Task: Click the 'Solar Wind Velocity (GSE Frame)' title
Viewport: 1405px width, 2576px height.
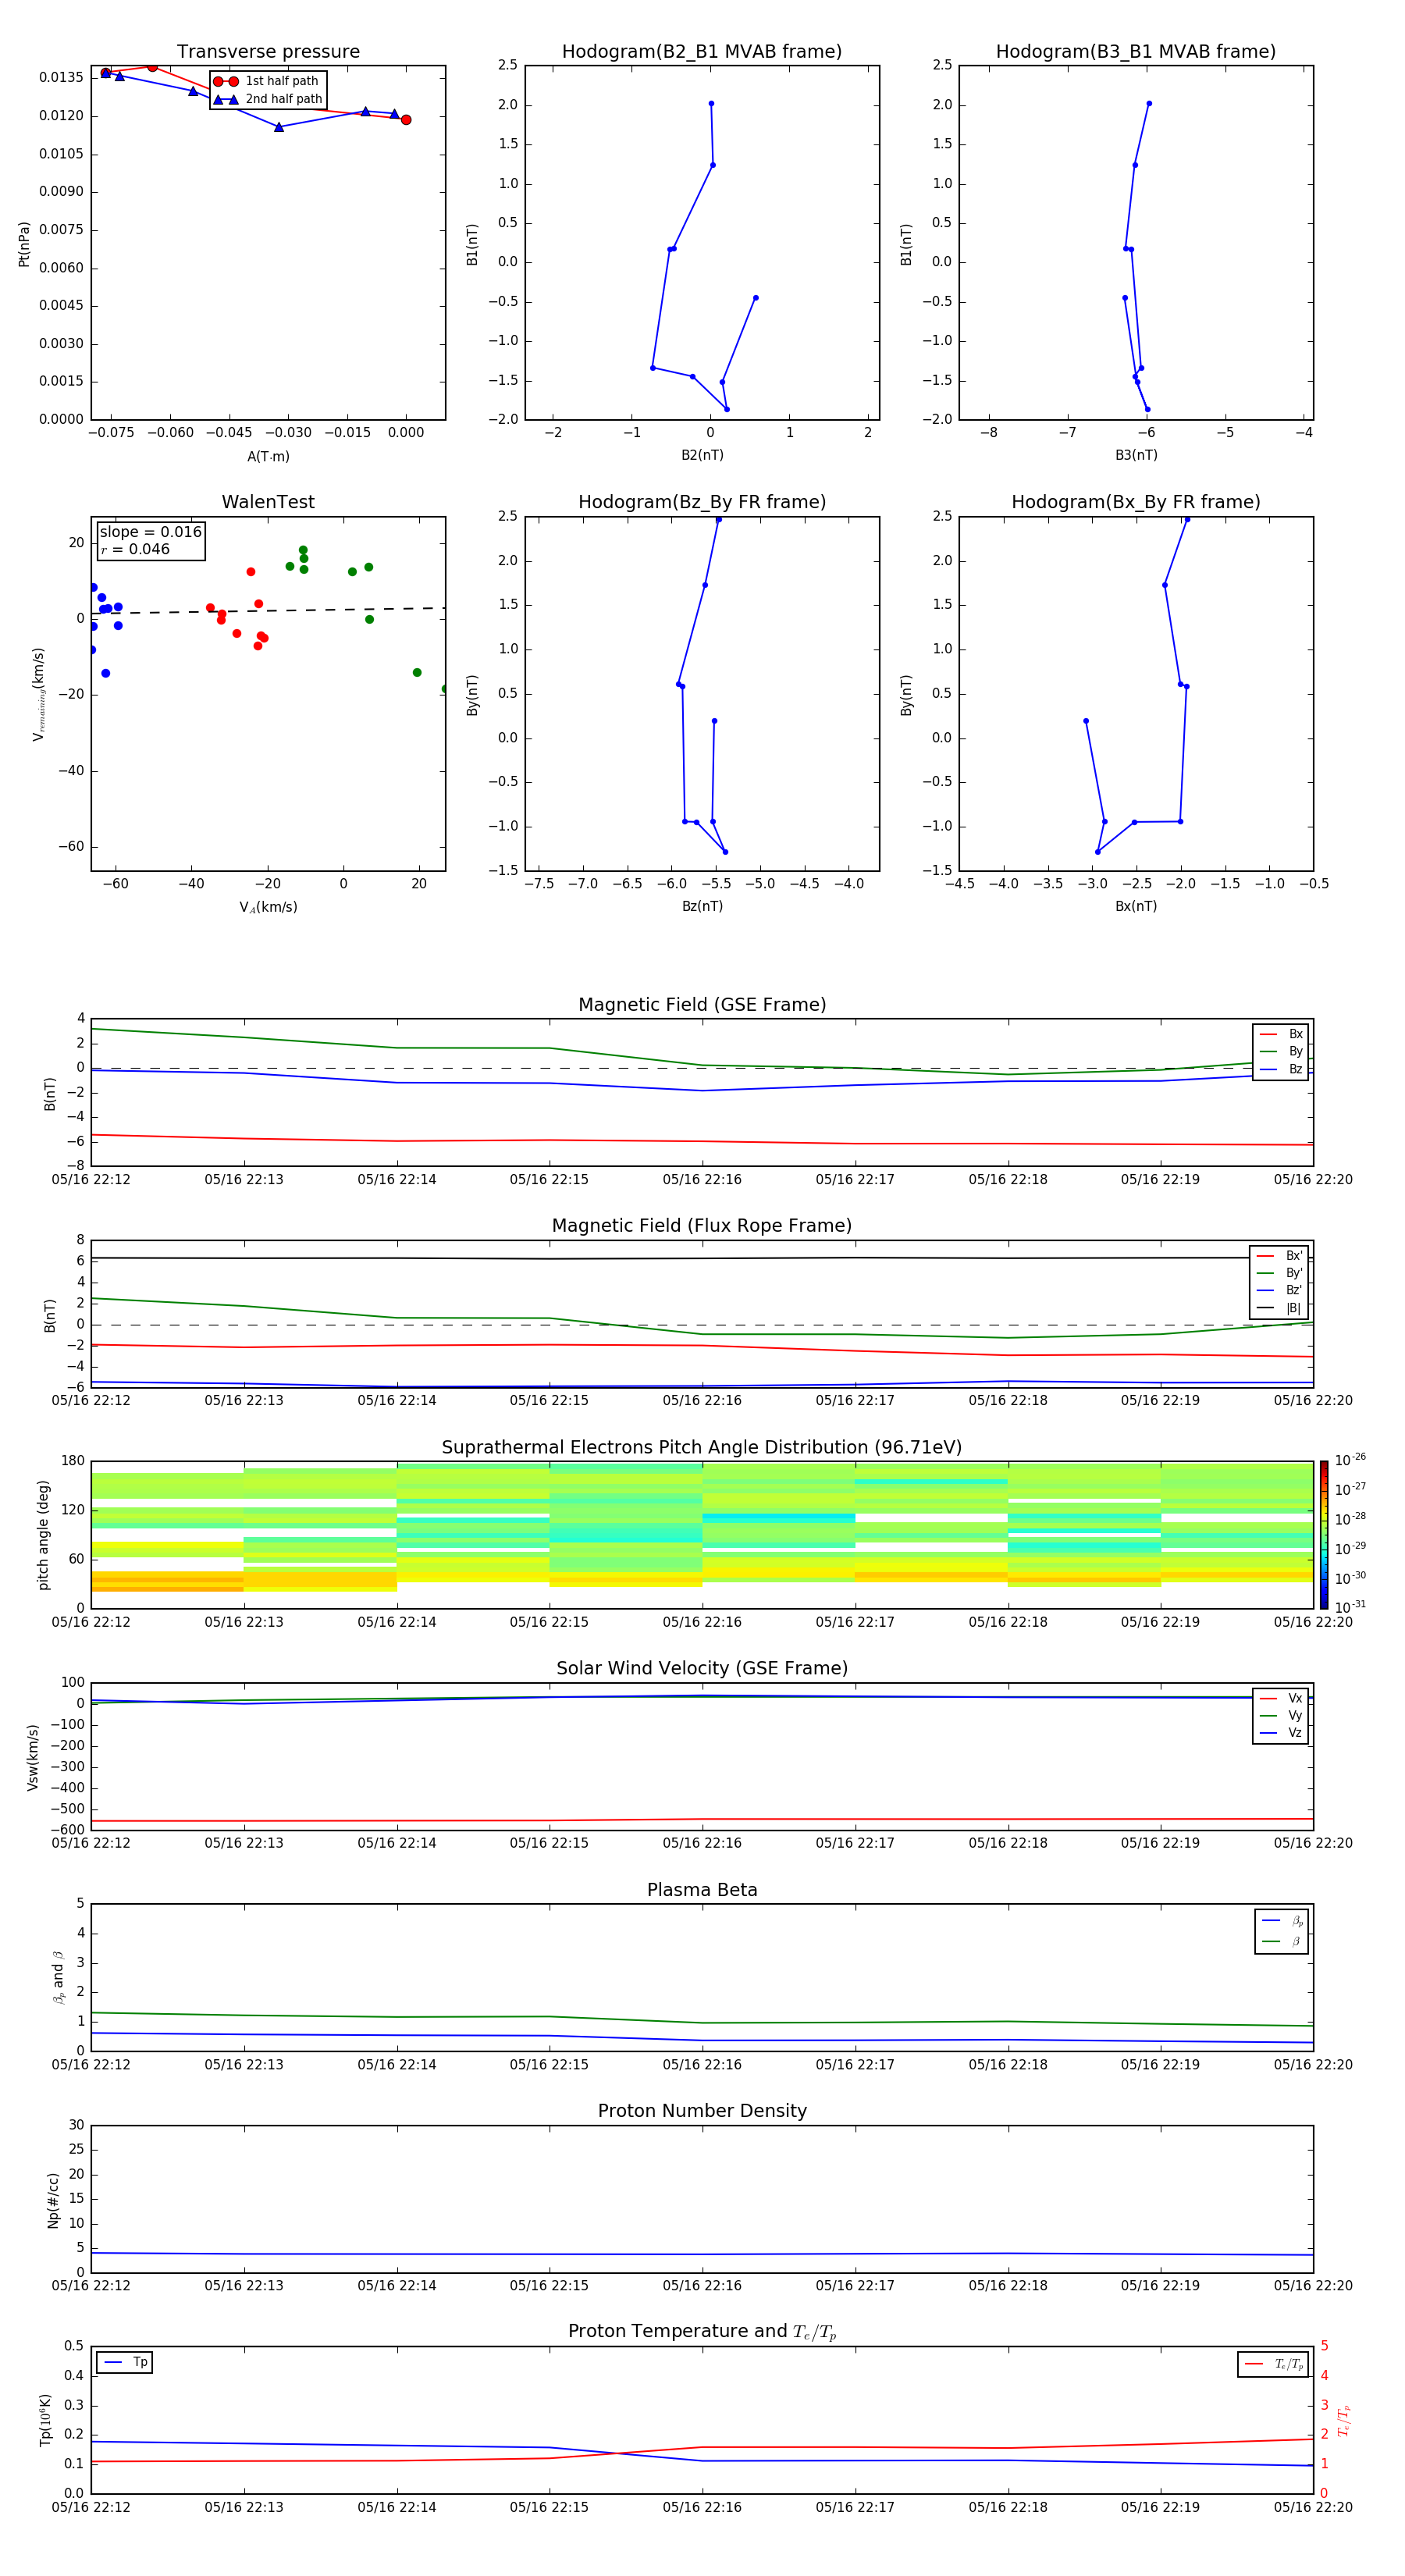Action: (702, 1668)
